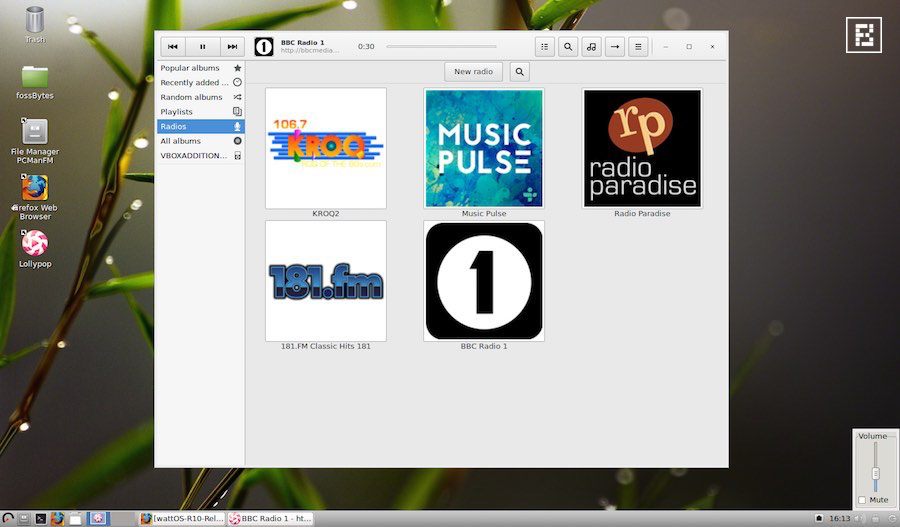Click the 16:13 clock
Screen dimensions: 900x527
(x=840, y=519)
